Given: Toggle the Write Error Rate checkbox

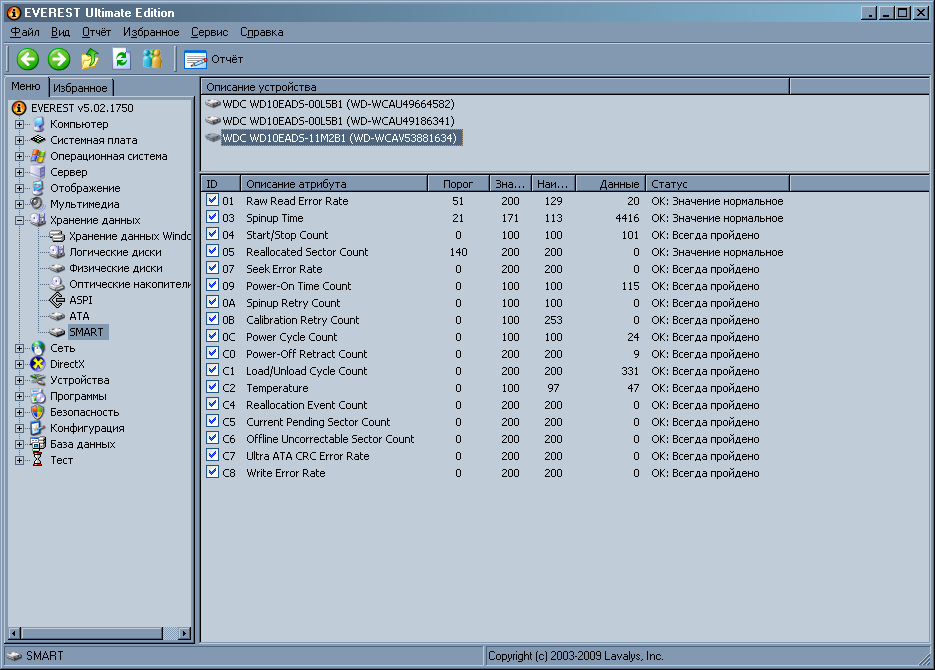Looking at the screenshot, I should (x=212, y=472).
